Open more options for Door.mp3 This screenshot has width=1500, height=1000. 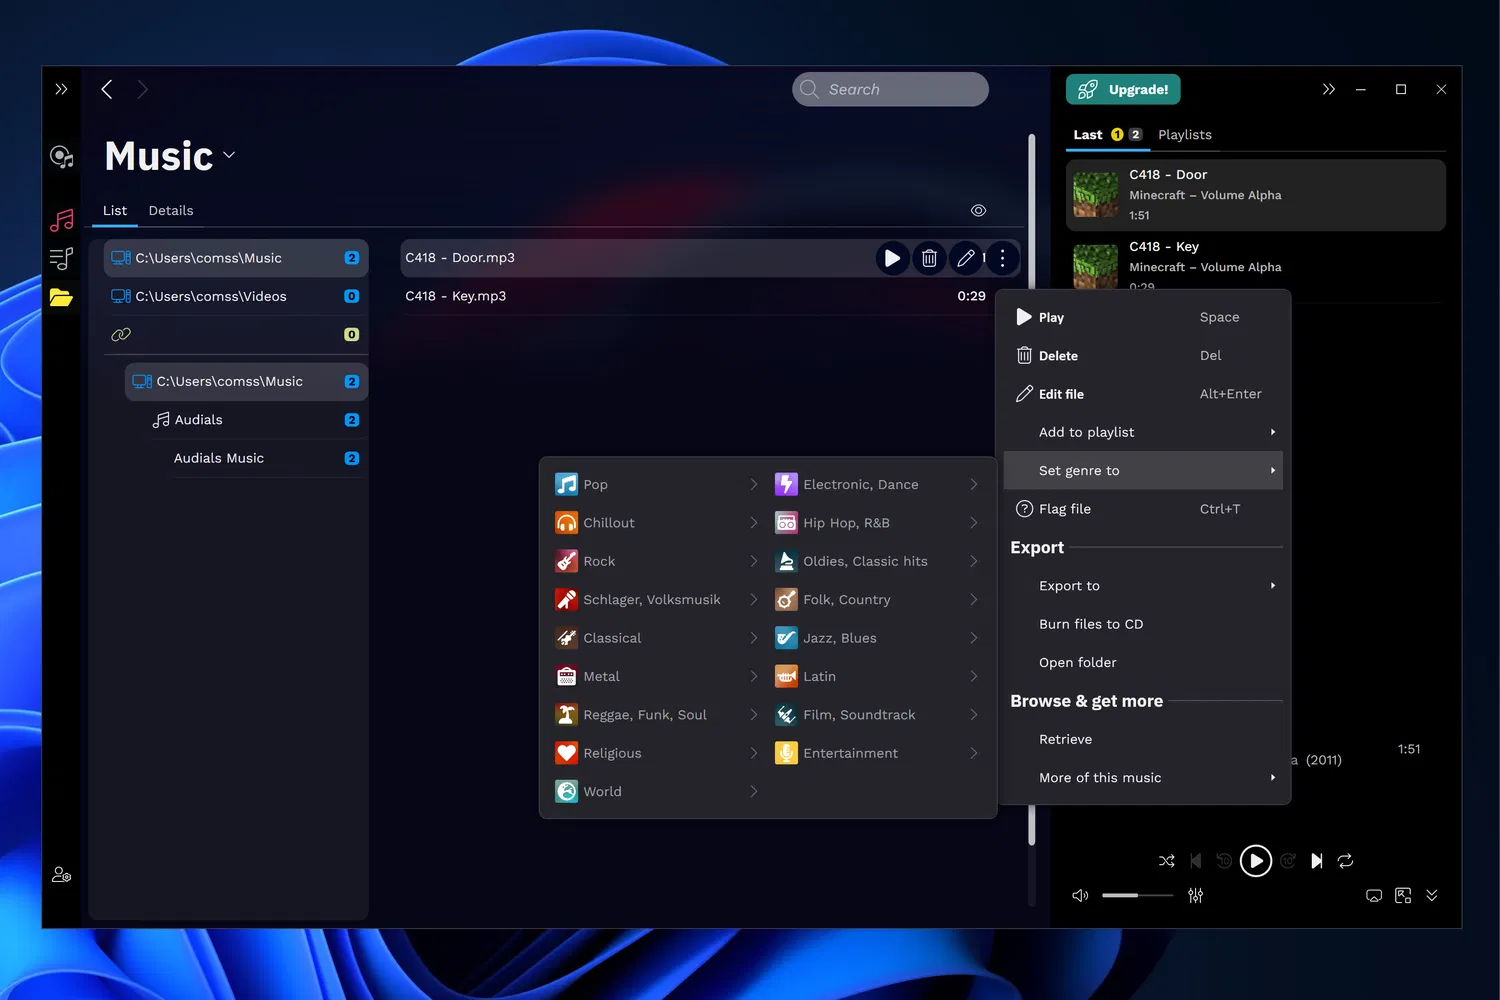pos(1002,258)
